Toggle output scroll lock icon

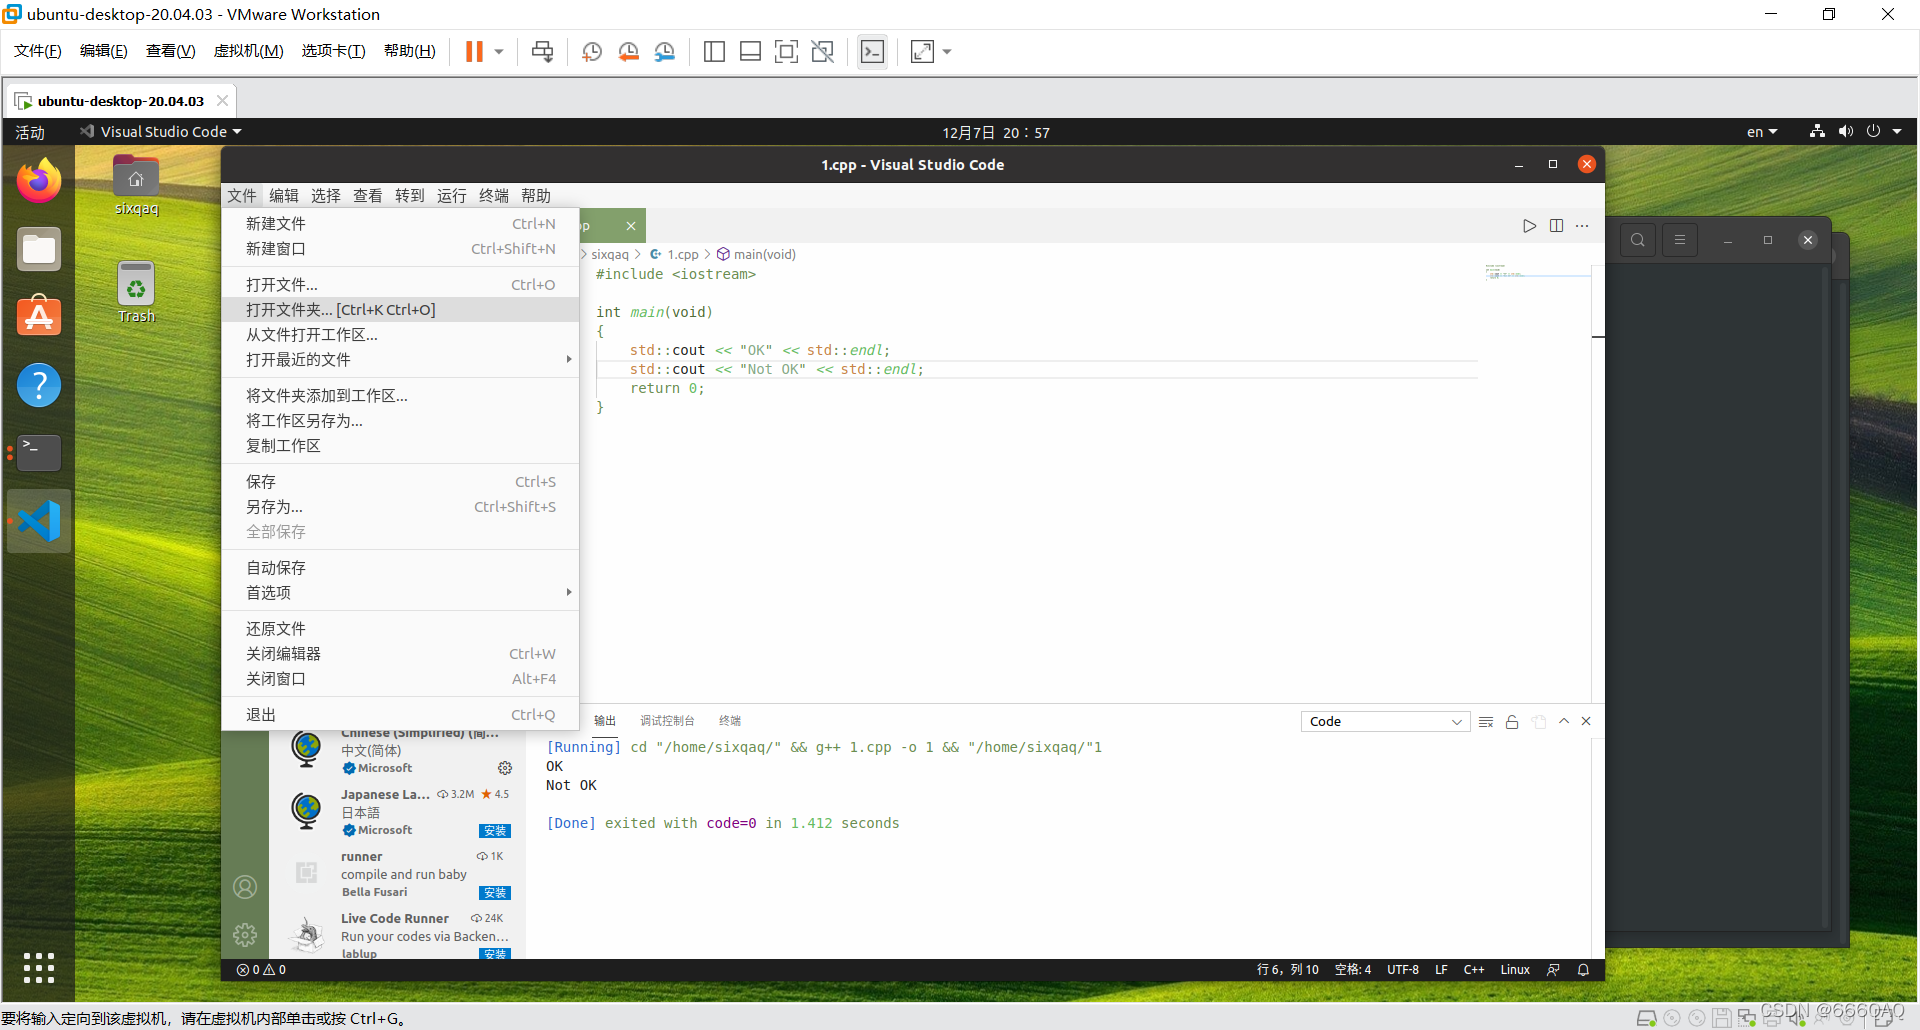(x=1512, y=722)
